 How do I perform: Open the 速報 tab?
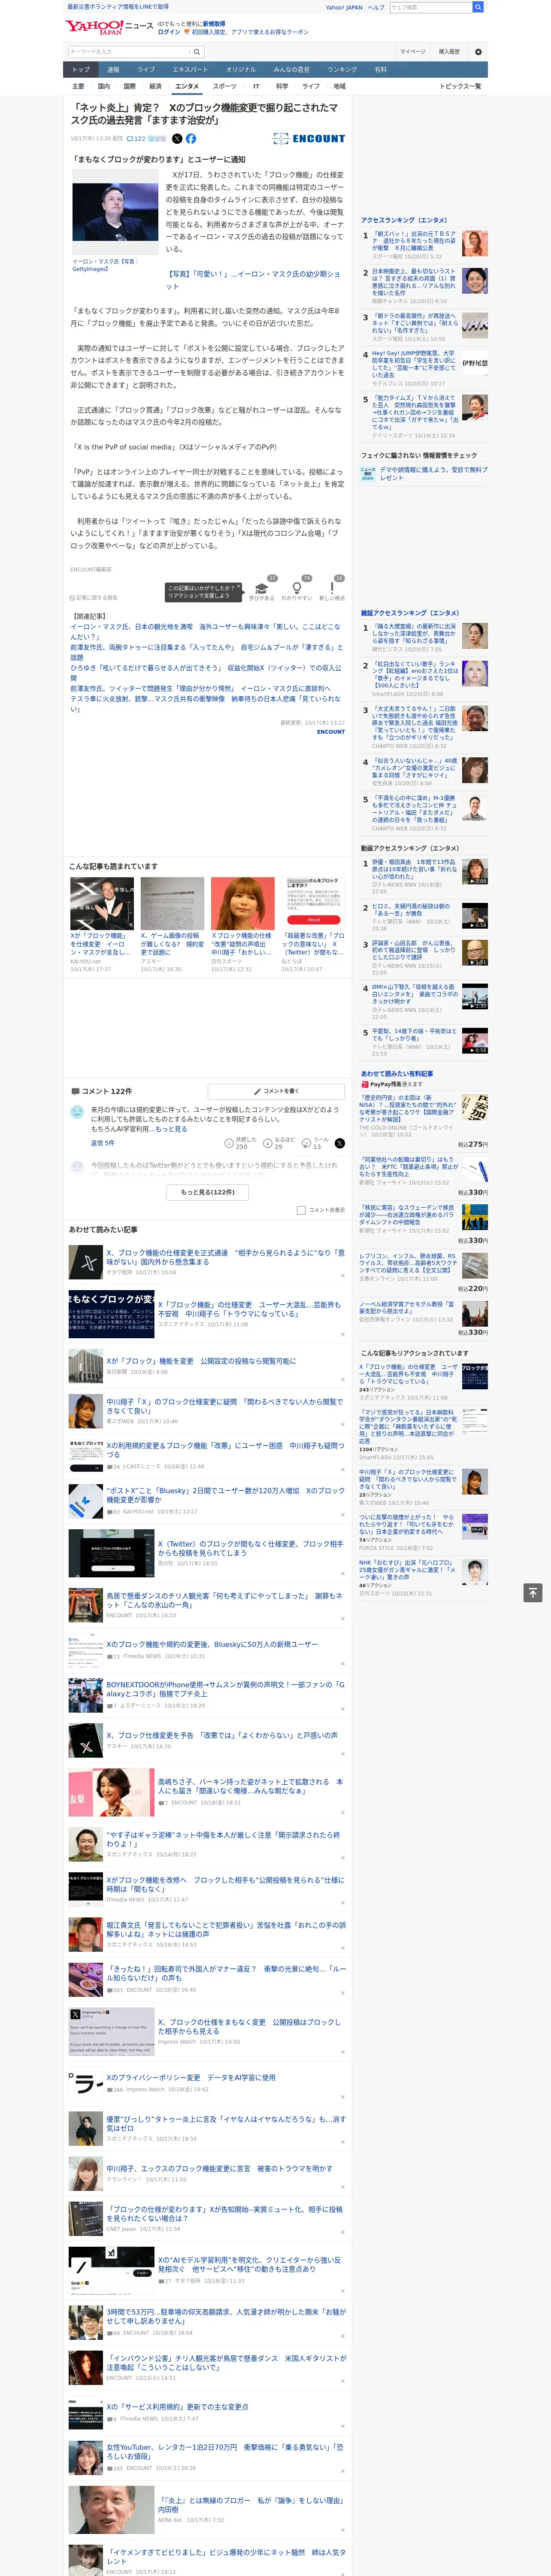coord(113,70)
